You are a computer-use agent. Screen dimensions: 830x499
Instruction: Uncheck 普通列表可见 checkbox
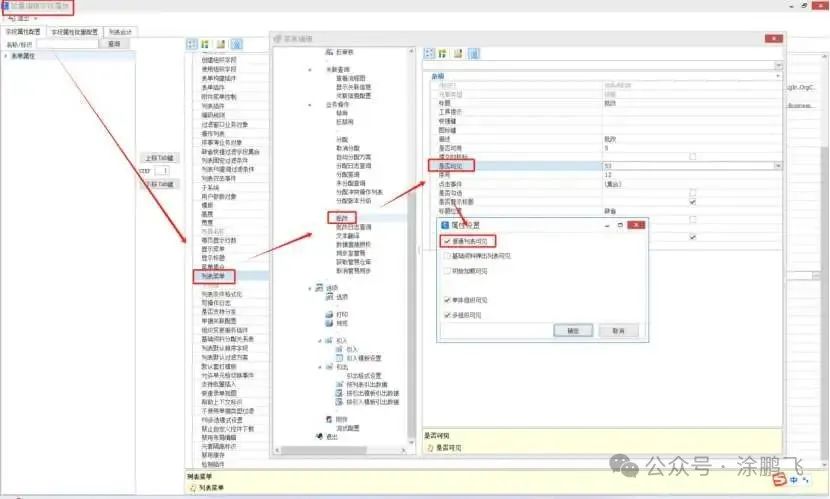tap(447, 241)
